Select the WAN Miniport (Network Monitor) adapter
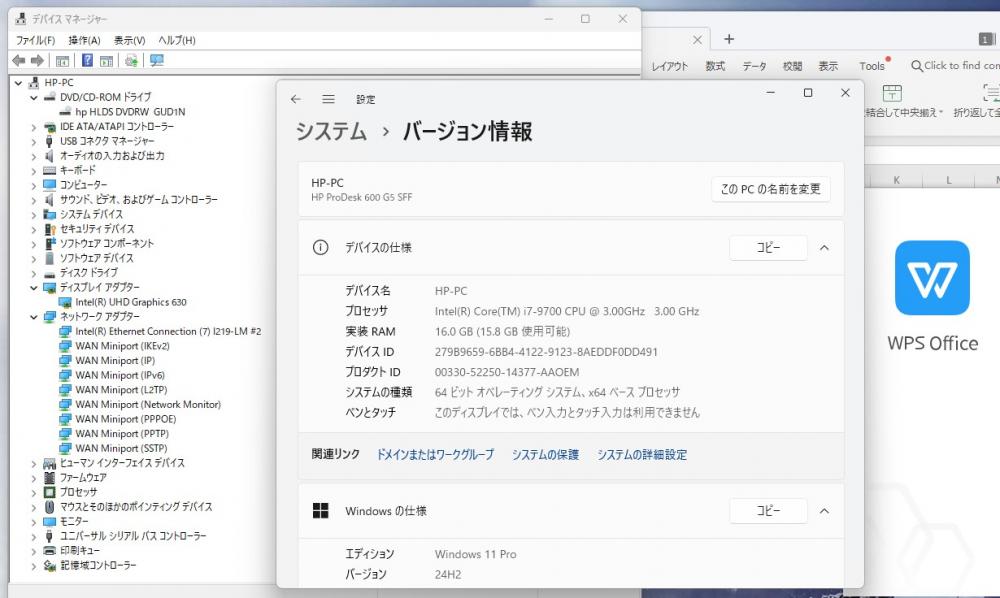Image resolution: width=1000 pixels, height=598 pixels. tap(148, 405)
